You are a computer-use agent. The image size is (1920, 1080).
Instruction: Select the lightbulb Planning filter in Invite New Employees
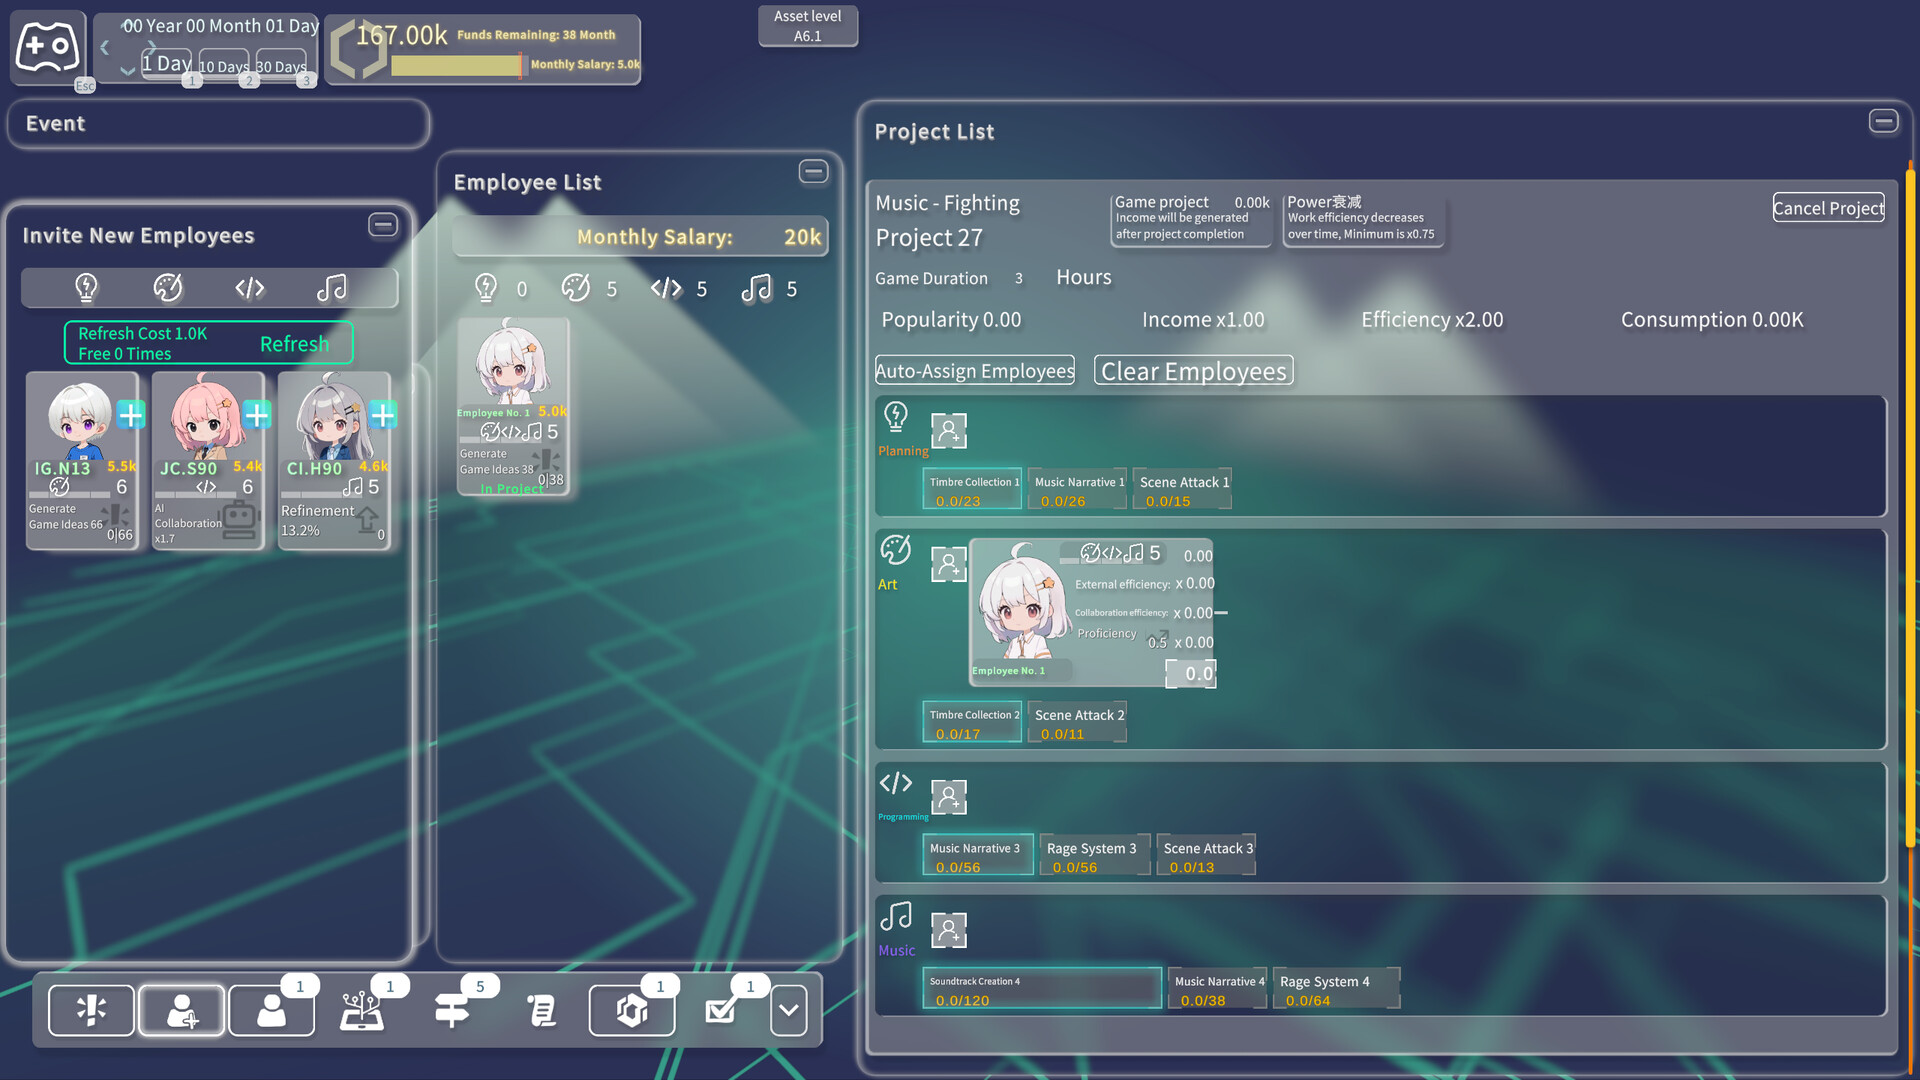[86, 287]
